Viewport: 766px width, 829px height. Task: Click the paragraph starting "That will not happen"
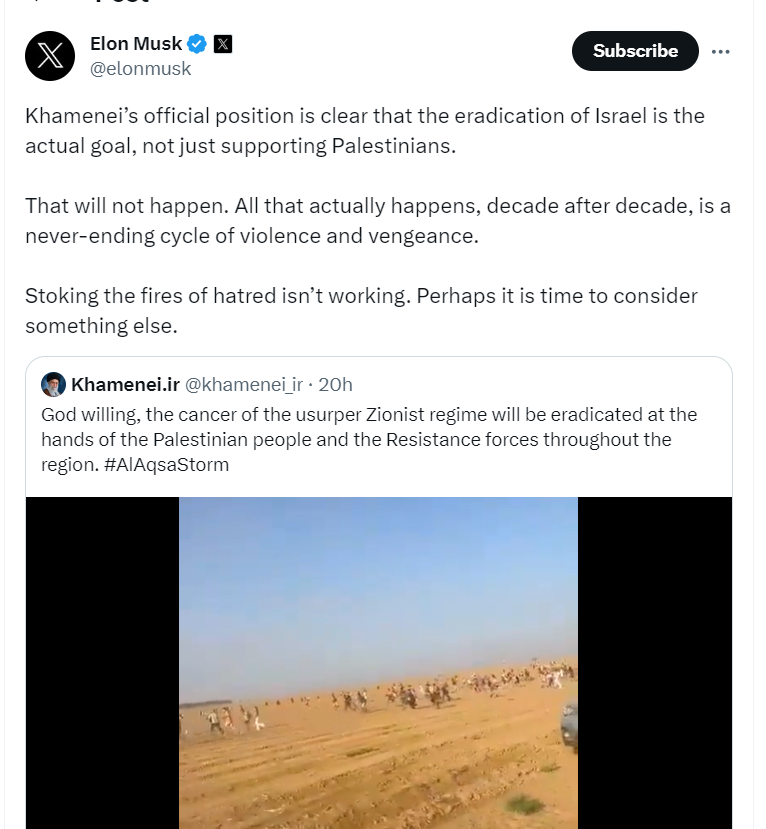[377, 220]
